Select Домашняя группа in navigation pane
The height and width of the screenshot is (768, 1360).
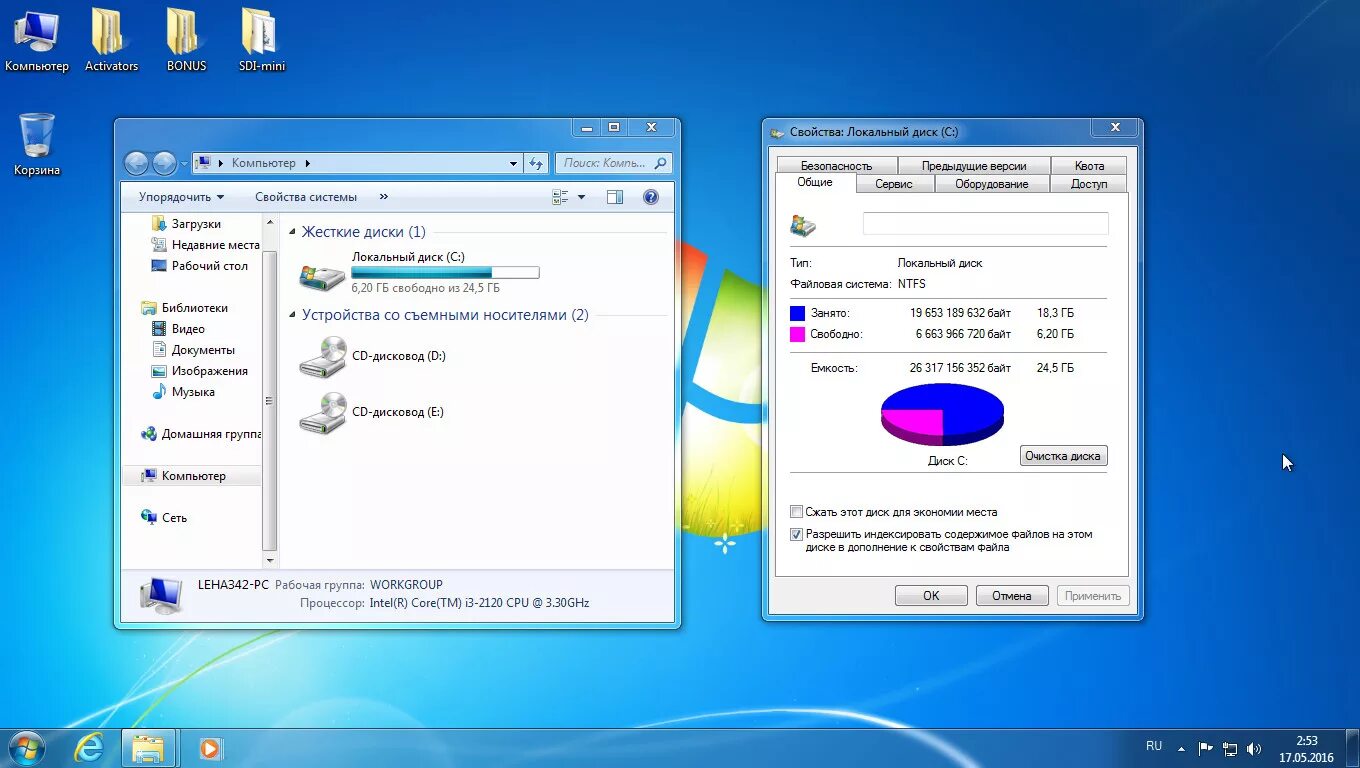click(201, 434)
